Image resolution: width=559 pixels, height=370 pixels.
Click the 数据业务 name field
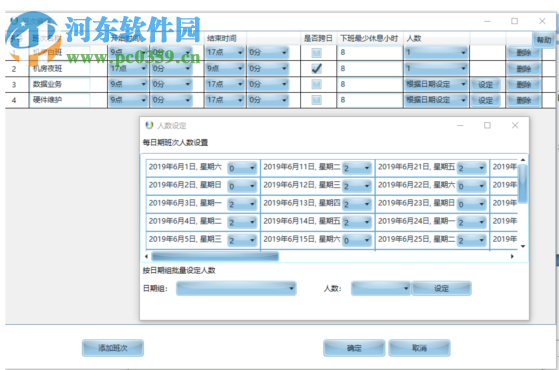[x=60, y=84]
